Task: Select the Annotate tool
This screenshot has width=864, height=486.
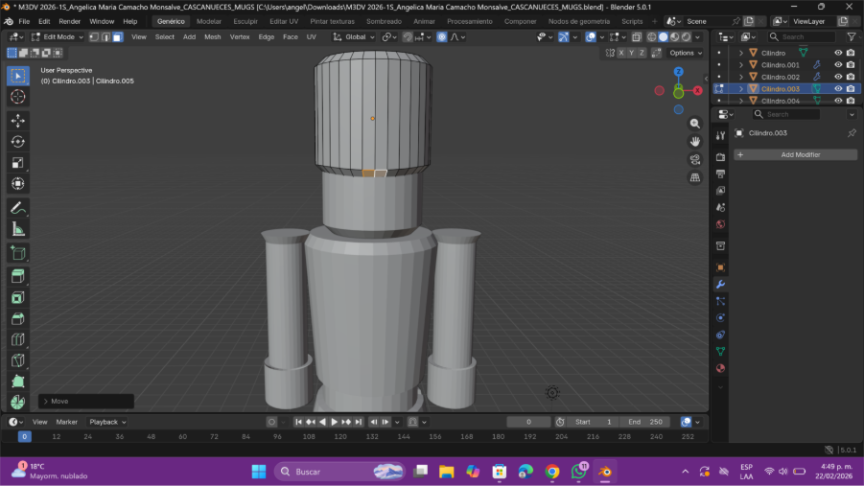Action: (x=18, y=208)
